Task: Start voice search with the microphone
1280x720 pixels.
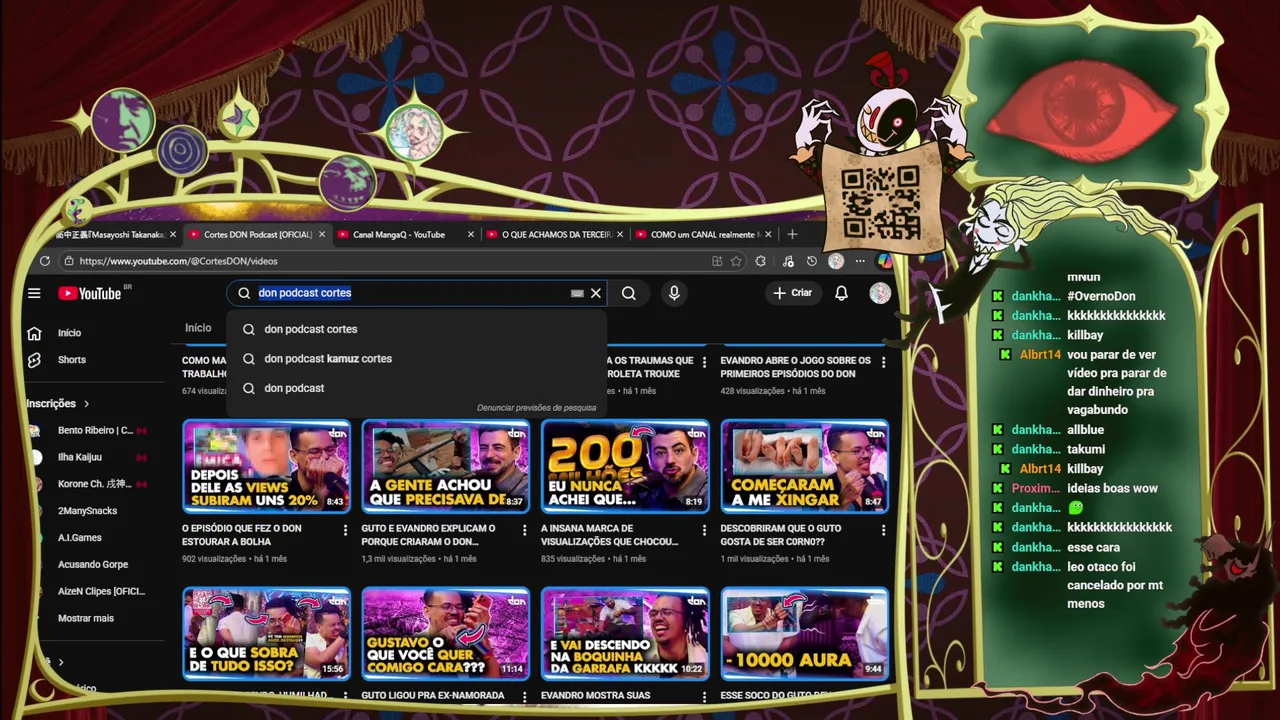Action: pyautogui.click(x=674, y=293)
